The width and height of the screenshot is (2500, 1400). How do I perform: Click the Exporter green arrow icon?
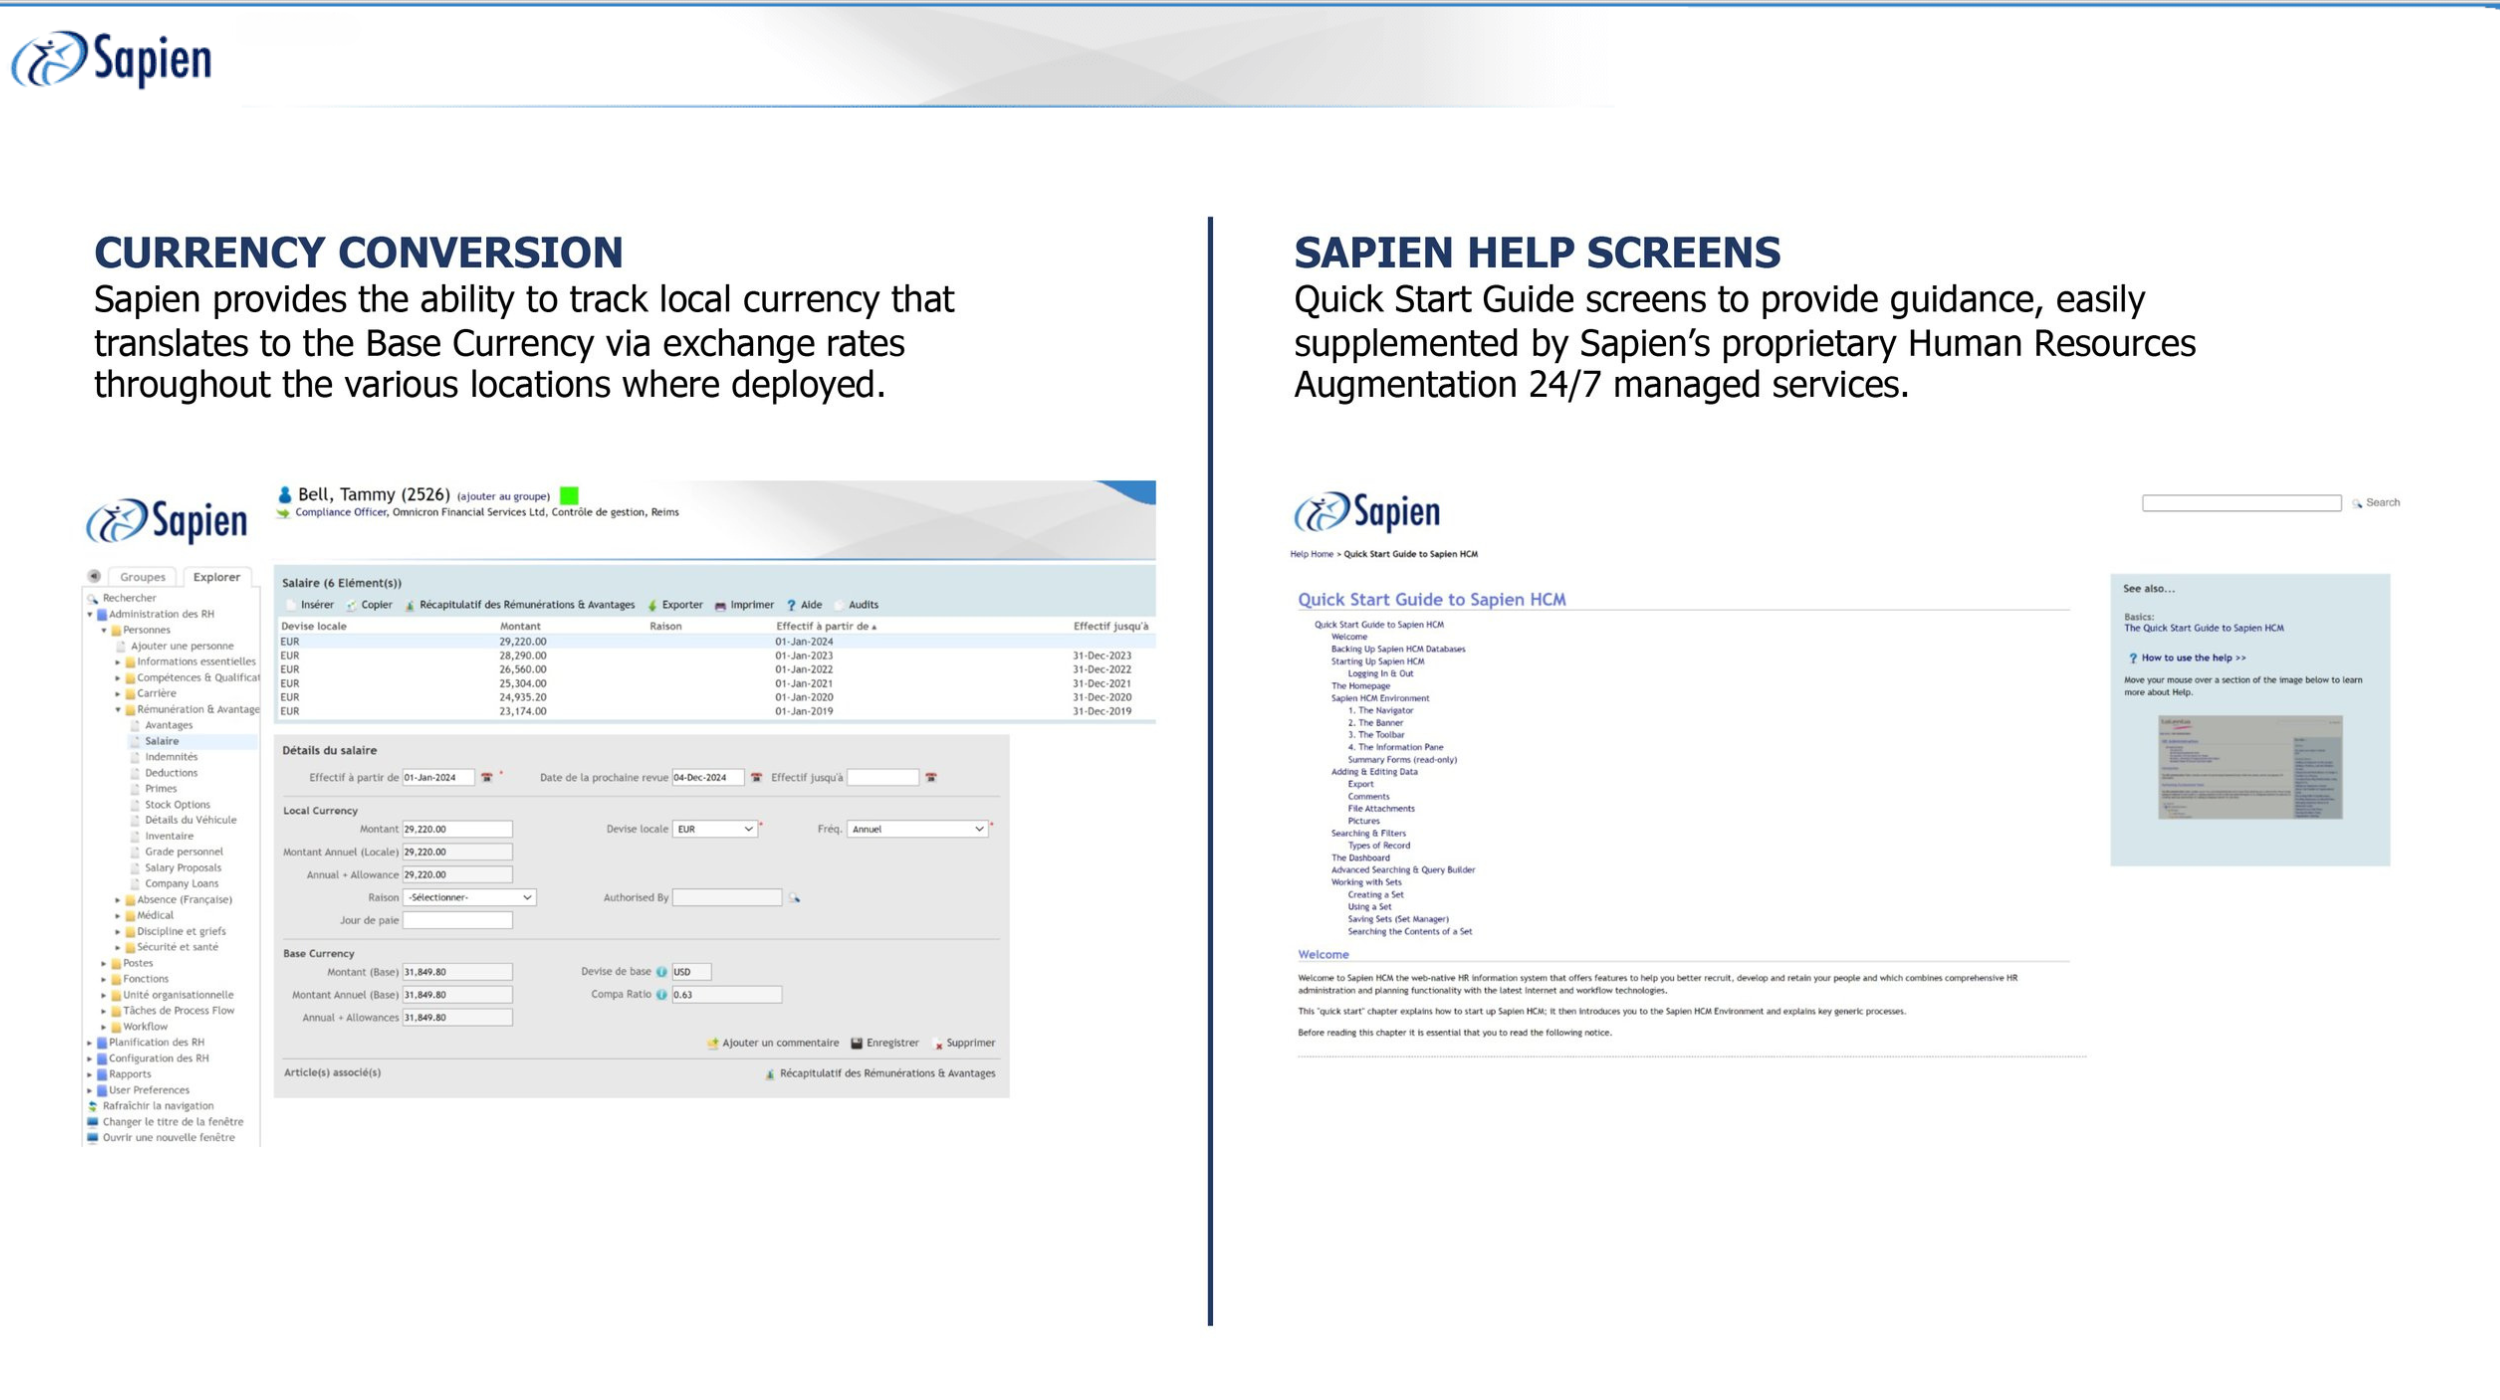pos(653,605)
